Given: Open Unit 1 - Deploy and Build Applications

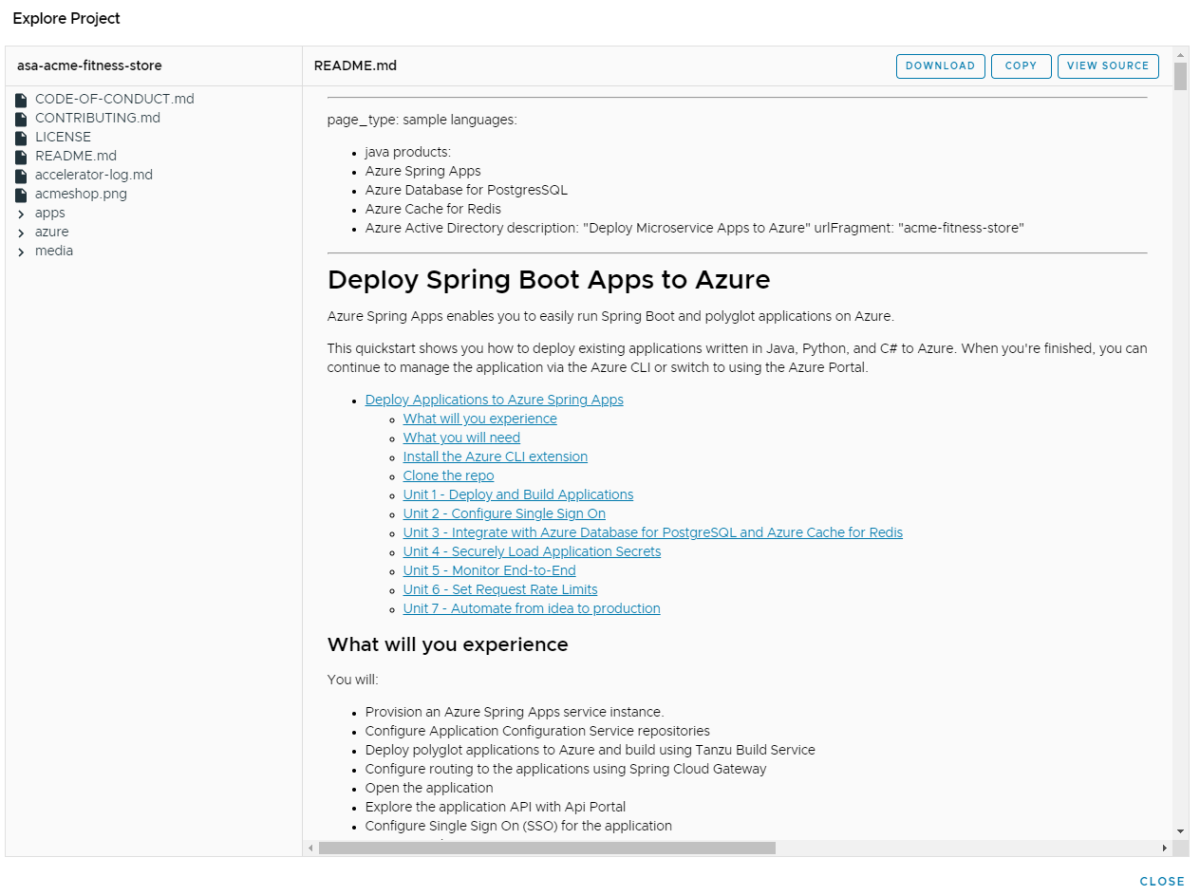Looking at the screenshot, I should (x=518, y=495).
